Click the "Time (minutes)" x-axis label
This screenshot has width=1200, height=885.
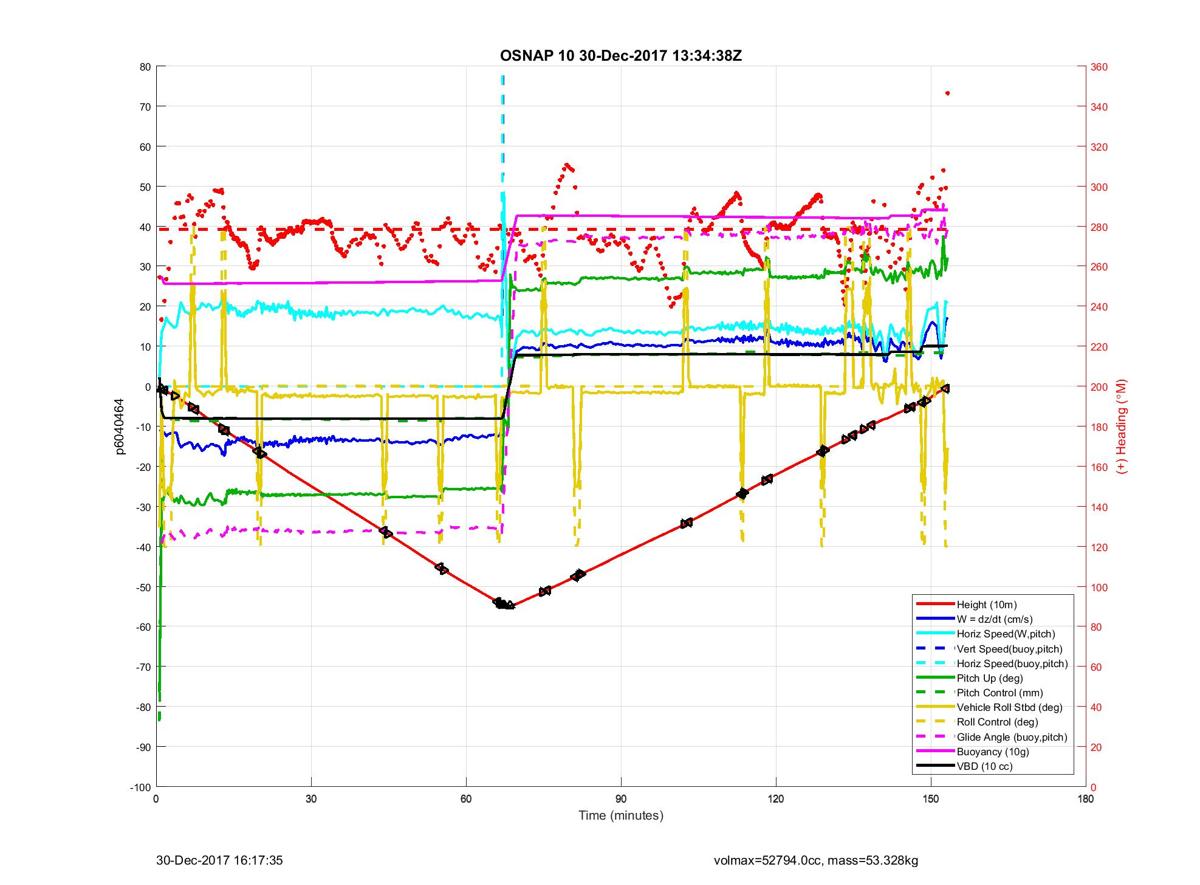click(620, 816)
